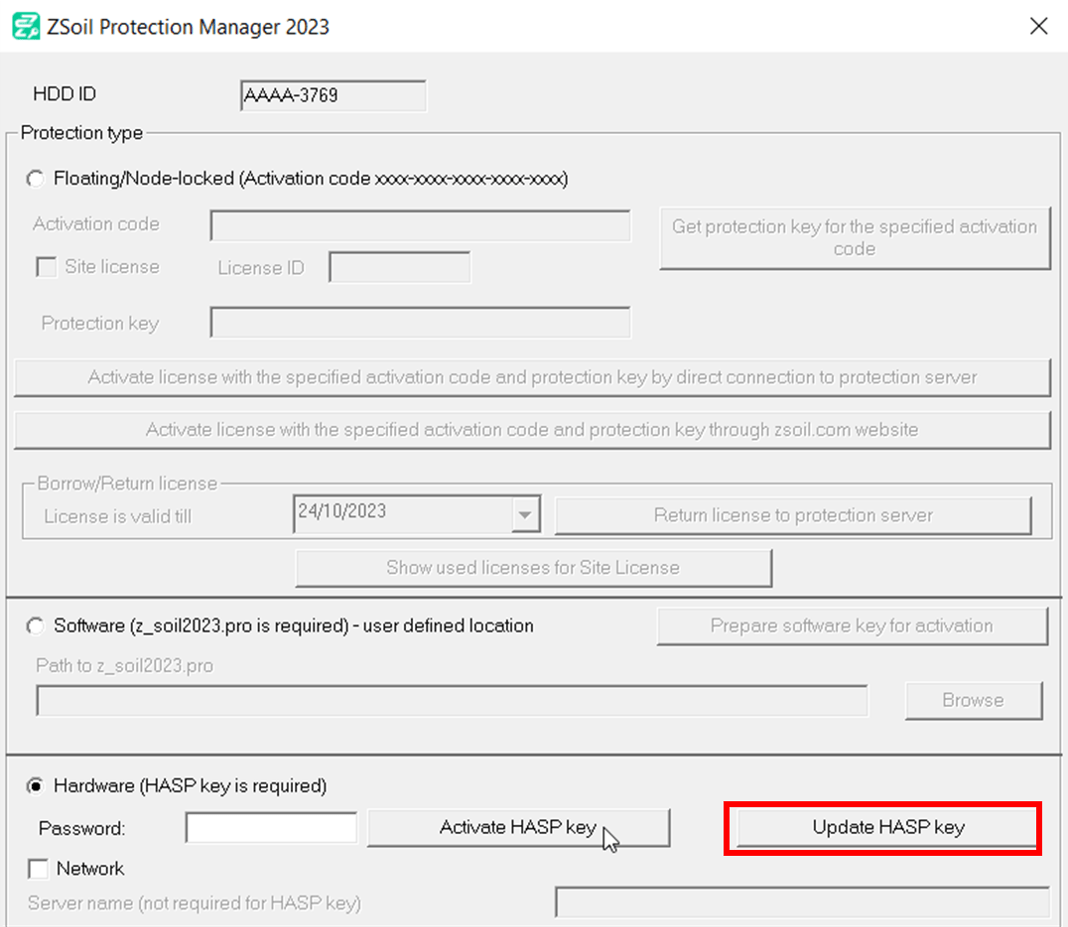The height and width of the screenshot is (927, 1068).
Task: Click Return license to protection server
Action: [794, 514]
